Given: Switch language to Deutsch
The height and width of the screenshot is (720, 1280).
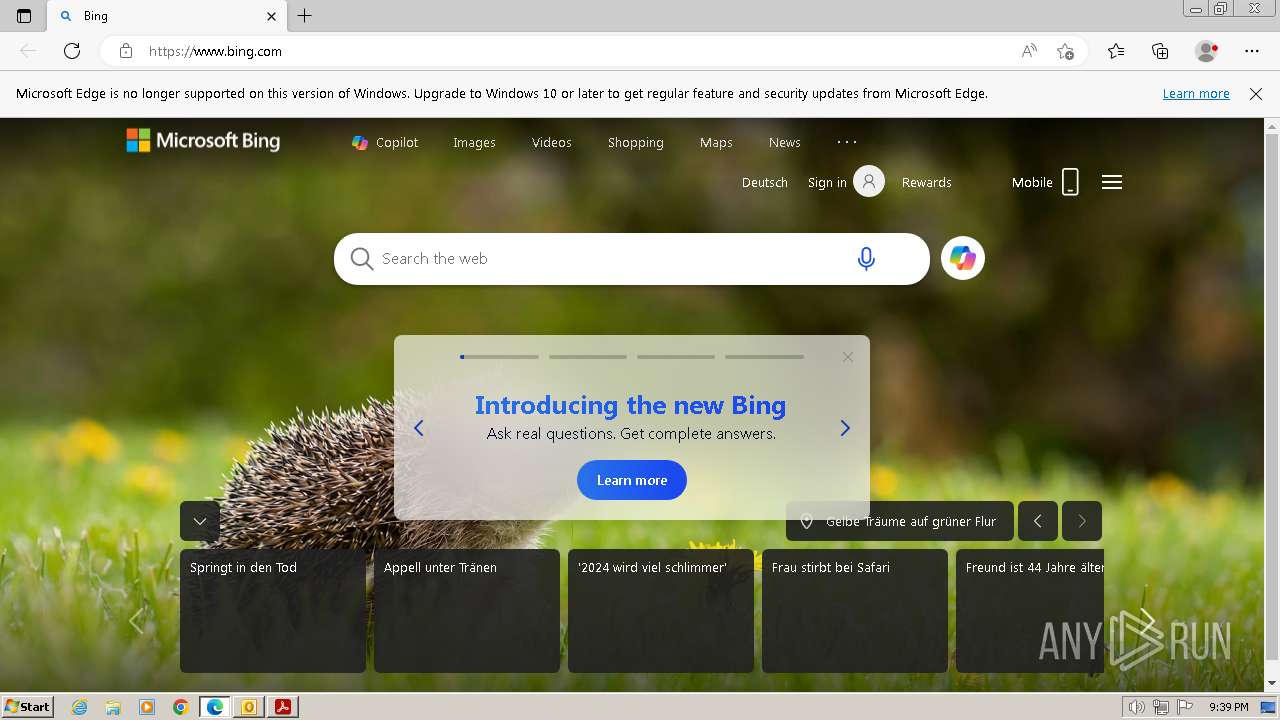Looking at the screenshot, I should [x=765, y=182].
